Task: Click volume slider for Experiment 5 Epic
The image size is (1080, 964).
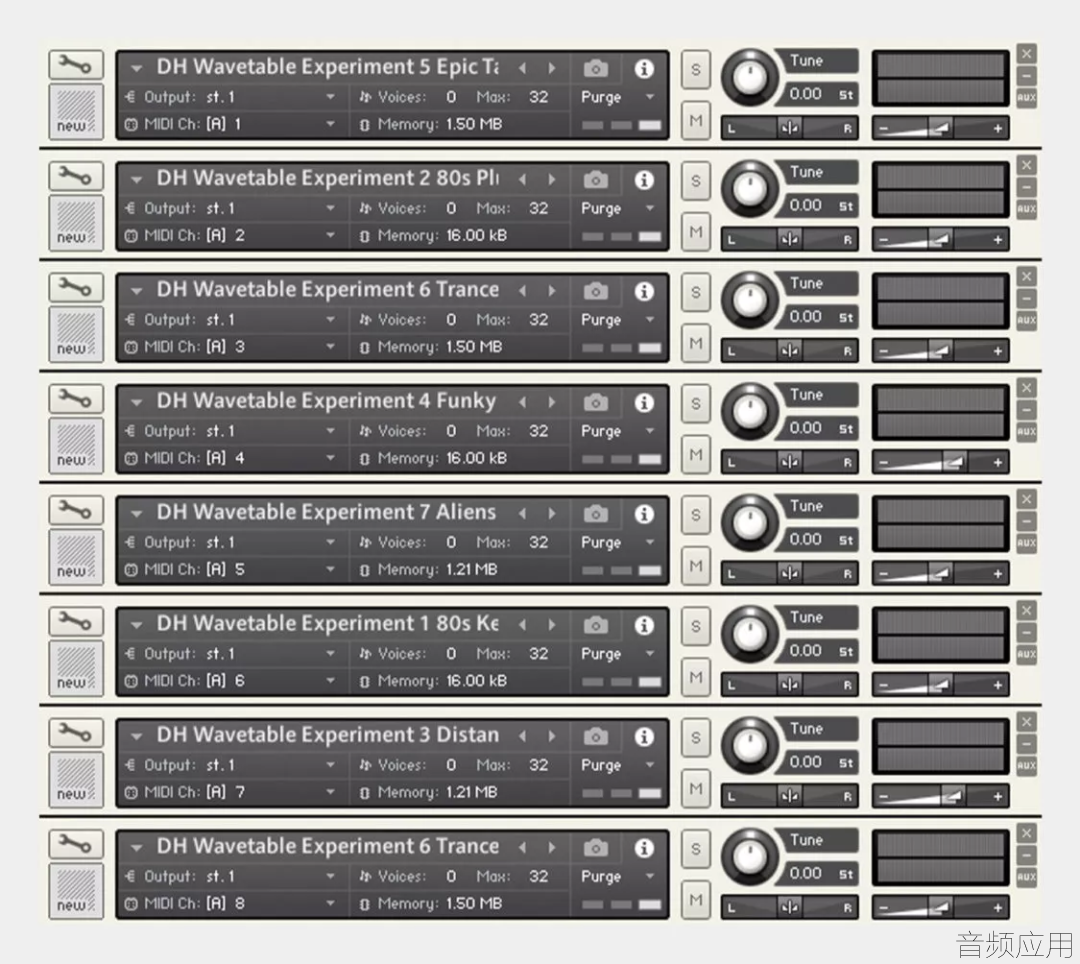Action: (941, 128)
